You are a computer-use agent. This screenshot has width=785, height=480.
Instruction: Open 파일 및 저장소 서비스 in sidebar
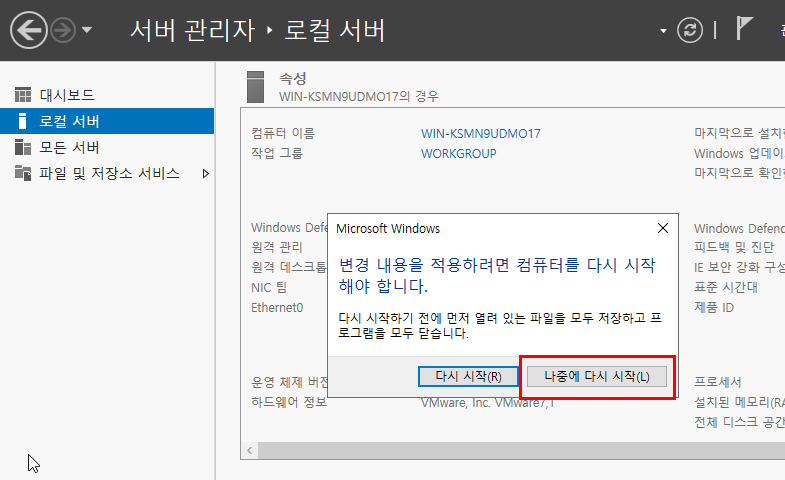tap(107, 173)
